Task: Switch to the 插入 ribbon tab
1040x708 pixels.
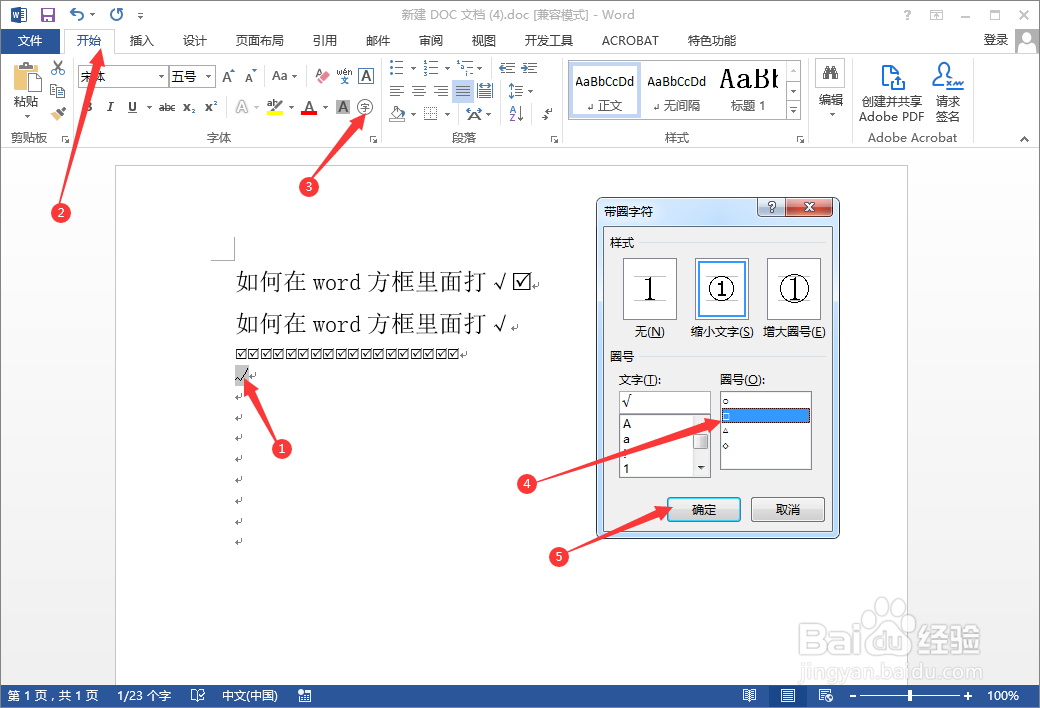Action: click(x=141, y=40)
